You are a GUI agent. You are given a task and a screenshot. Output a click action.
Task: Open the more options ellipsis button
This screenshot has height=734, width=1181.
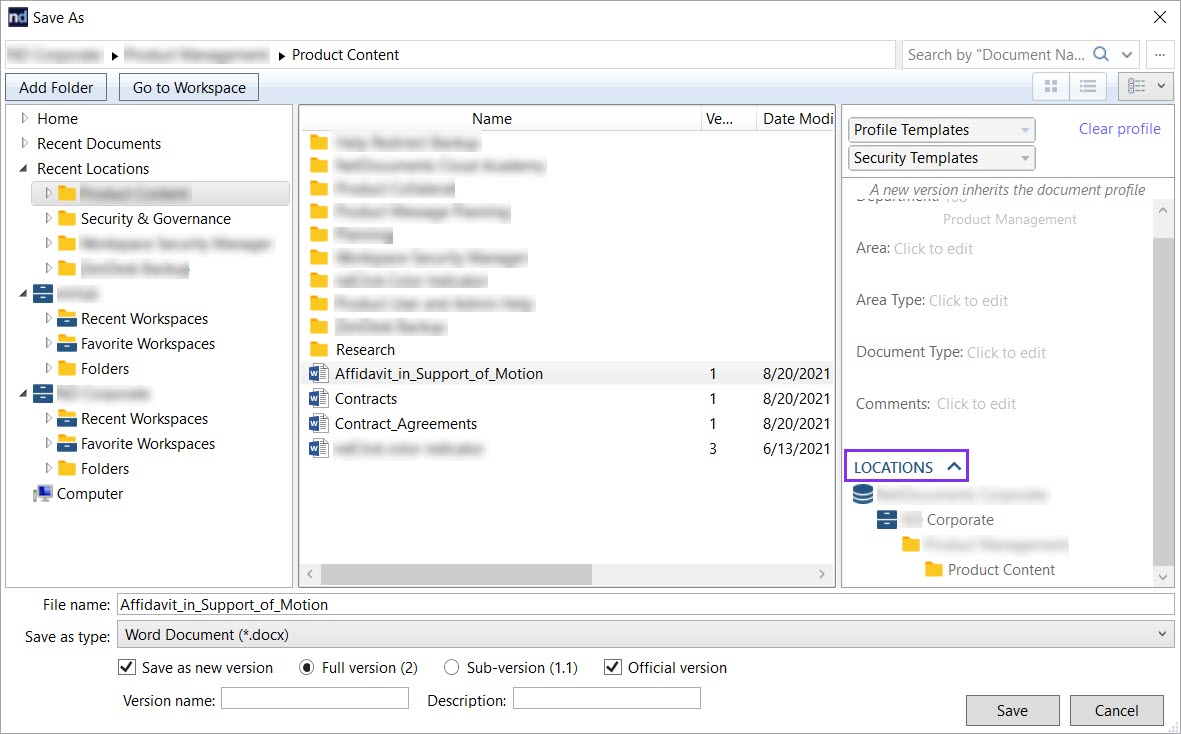coord(1159,54)
